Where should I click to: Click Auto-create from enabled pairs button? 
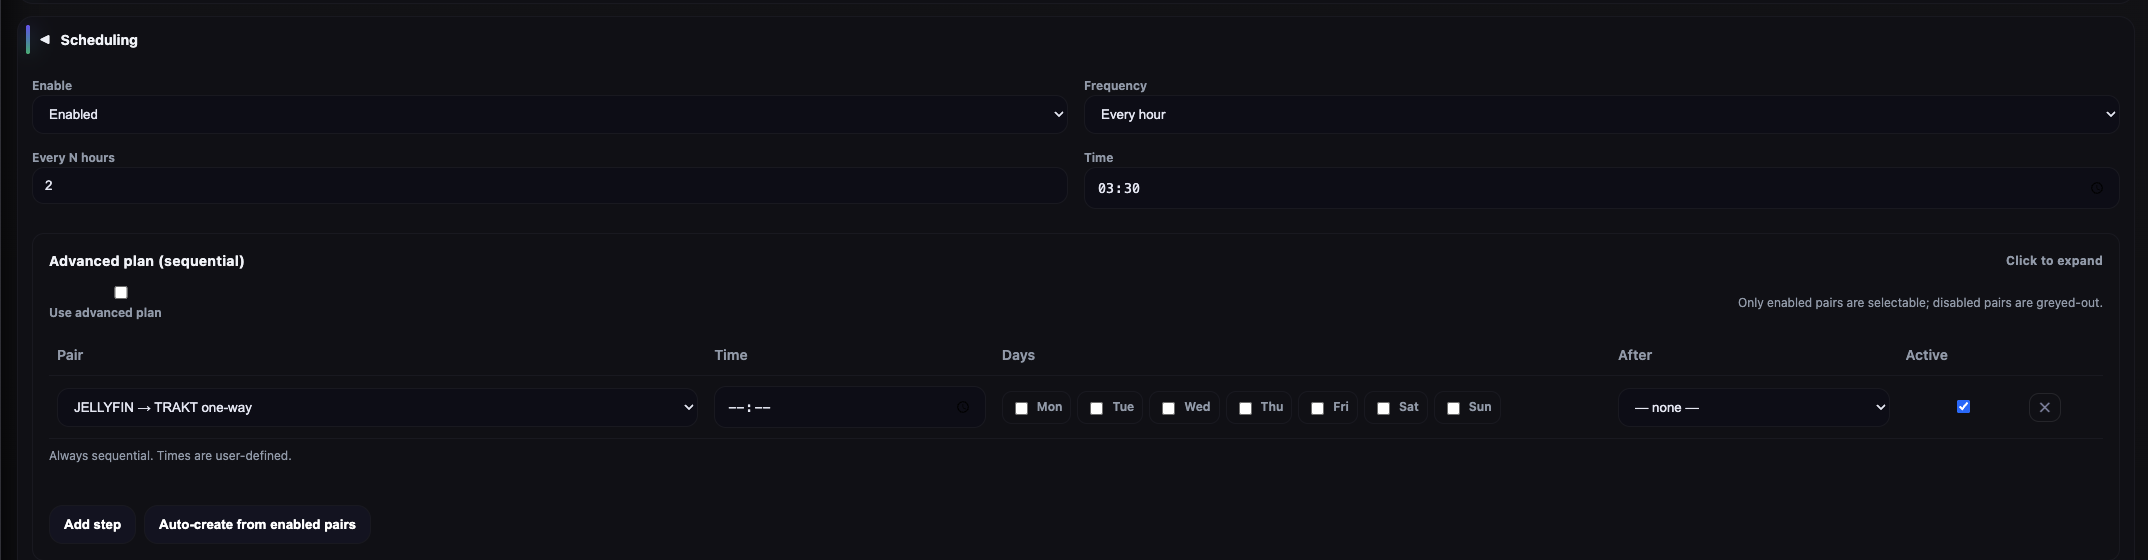[257, 524]
